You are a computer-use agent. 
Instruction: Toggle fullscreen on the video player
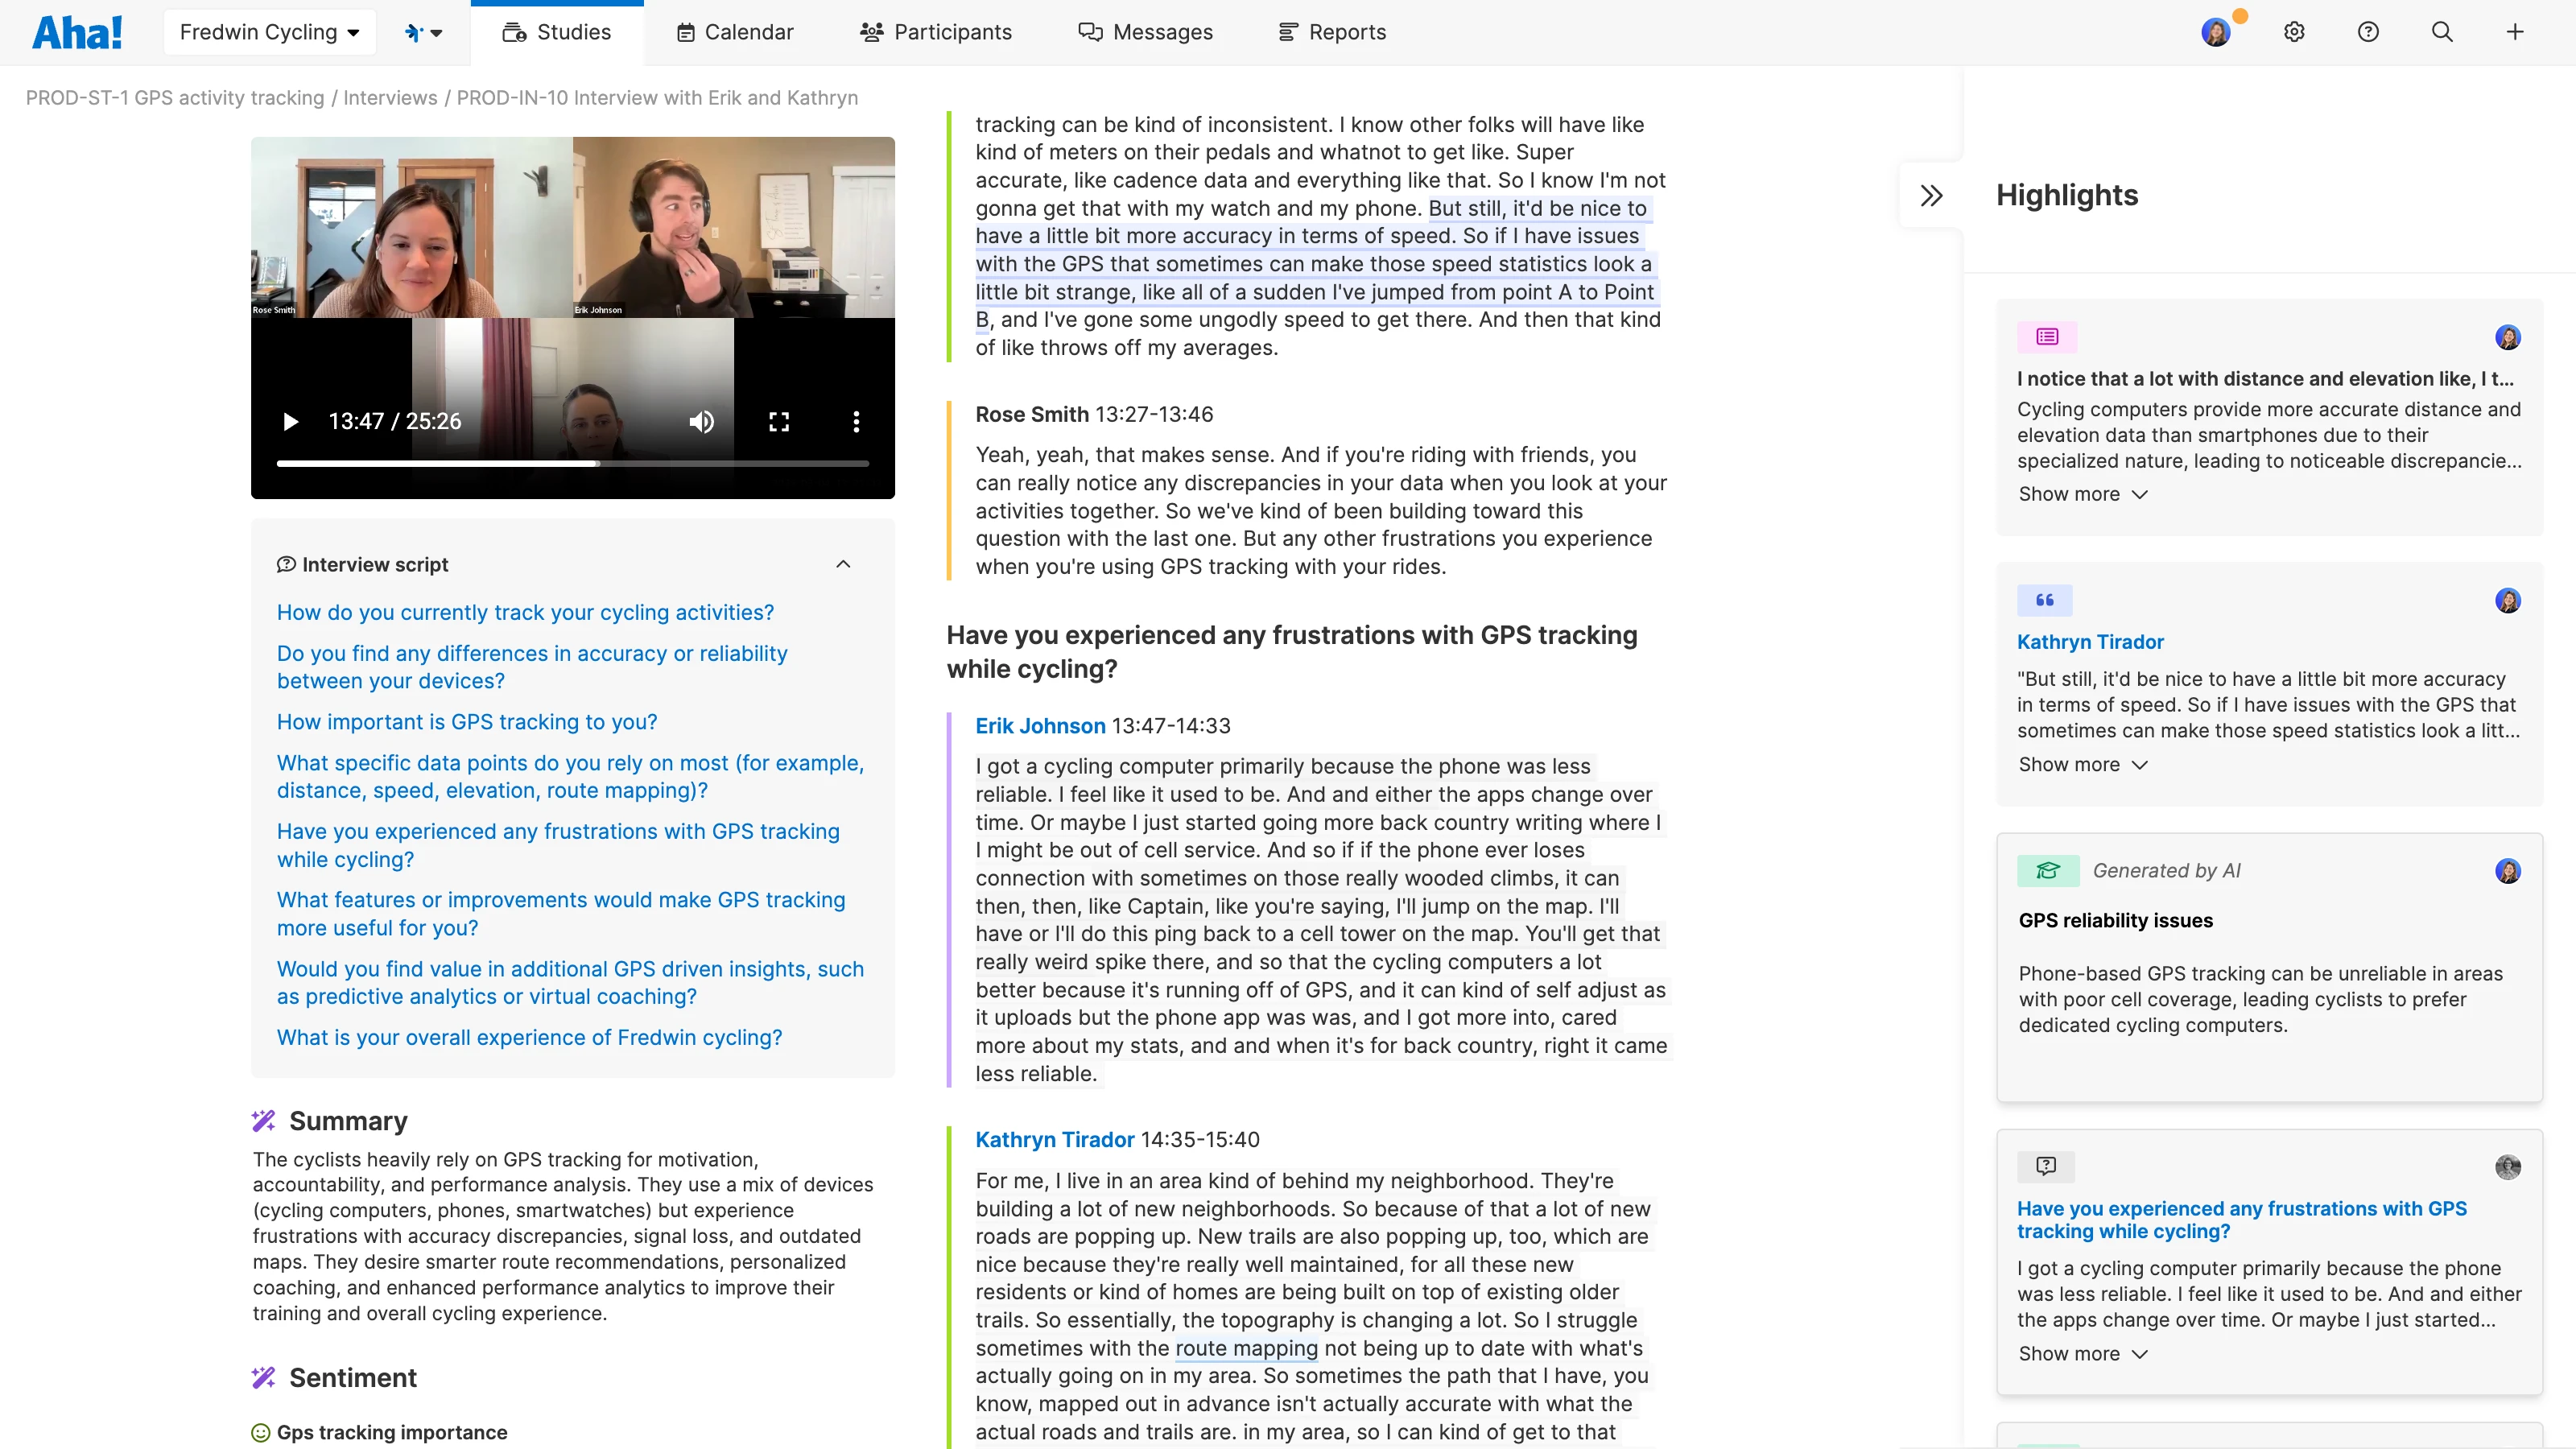point(779,421)
